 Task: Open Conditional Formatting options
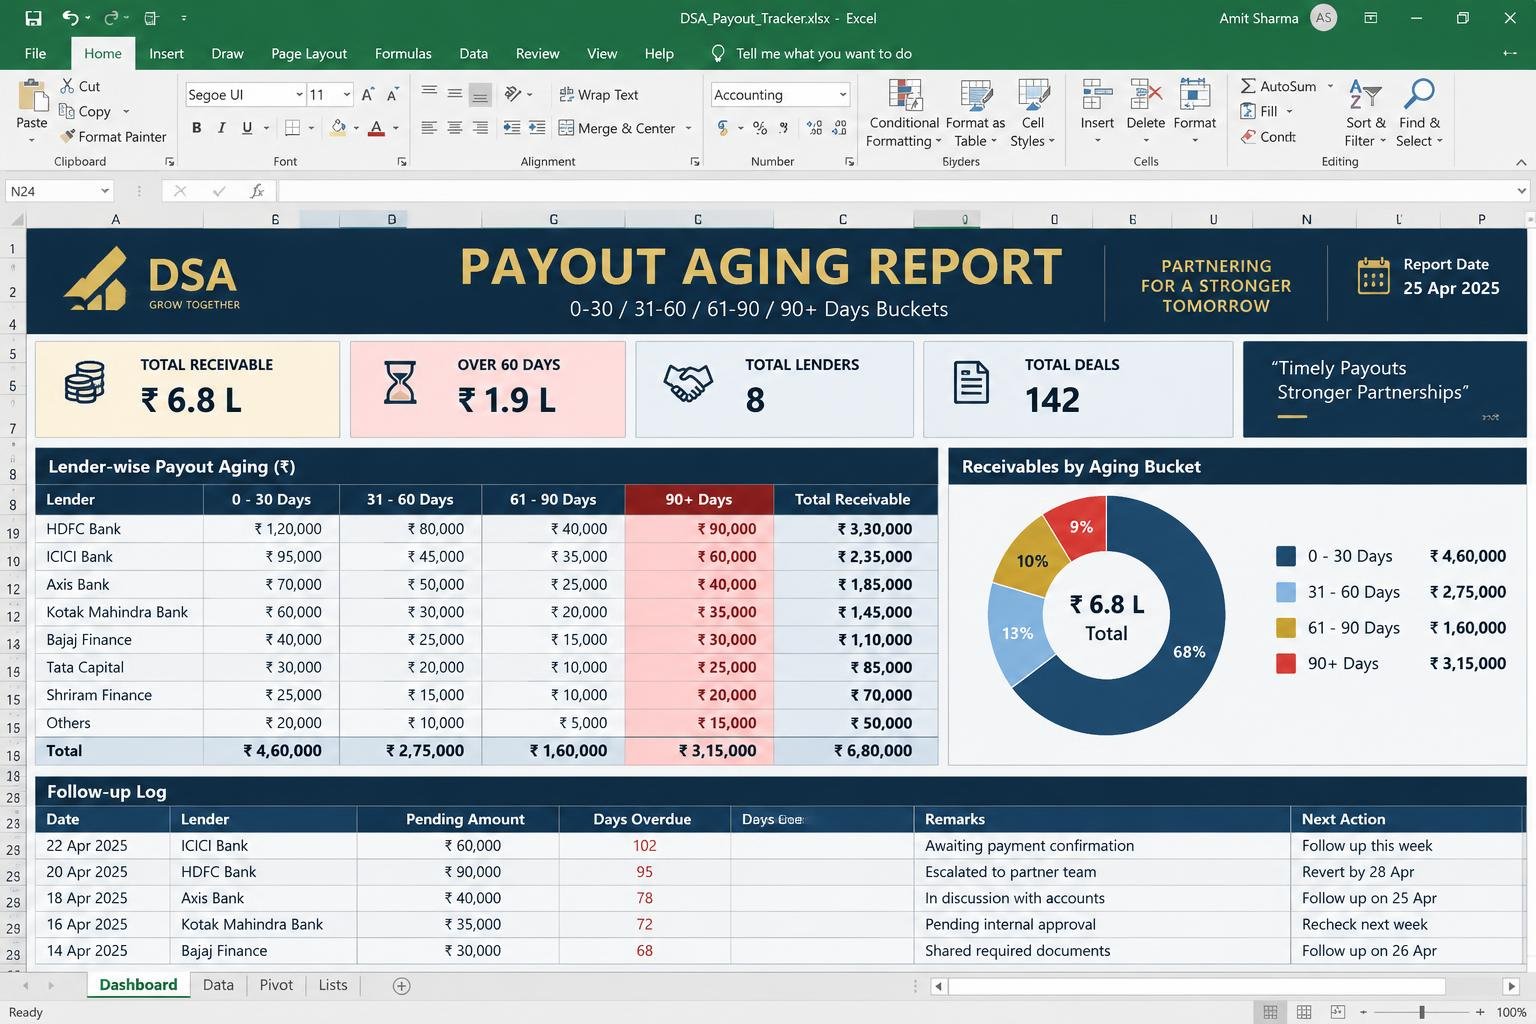[x=904, y=113]
